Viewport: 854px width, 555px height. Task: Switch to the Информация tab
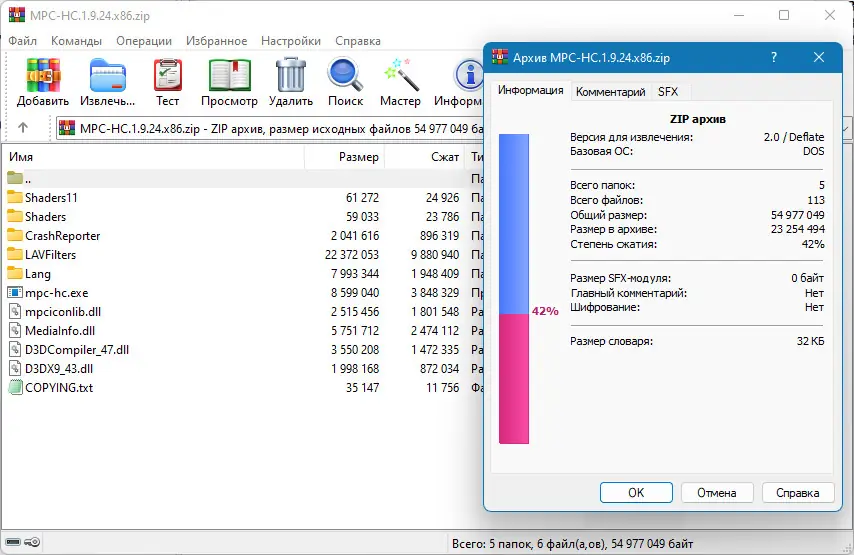pyautogui.click(x=530, y=90)
